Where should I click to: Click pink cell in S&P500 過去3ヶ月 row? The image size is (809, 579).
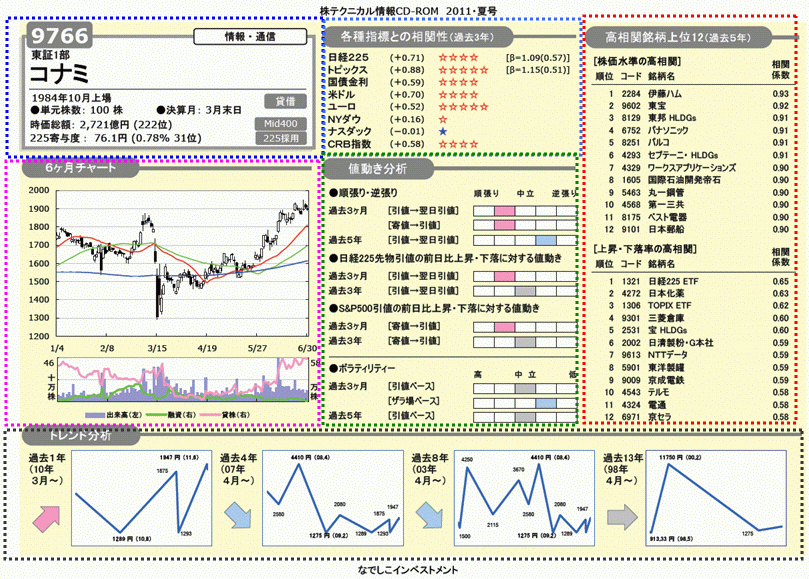click(x=505, y=328)
